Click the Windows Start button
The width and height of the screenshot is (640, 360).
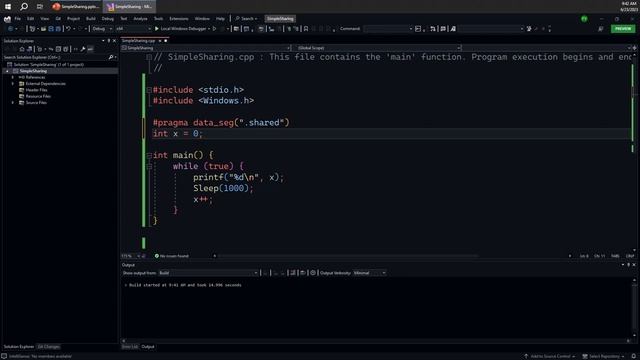(x=8, y=6)
